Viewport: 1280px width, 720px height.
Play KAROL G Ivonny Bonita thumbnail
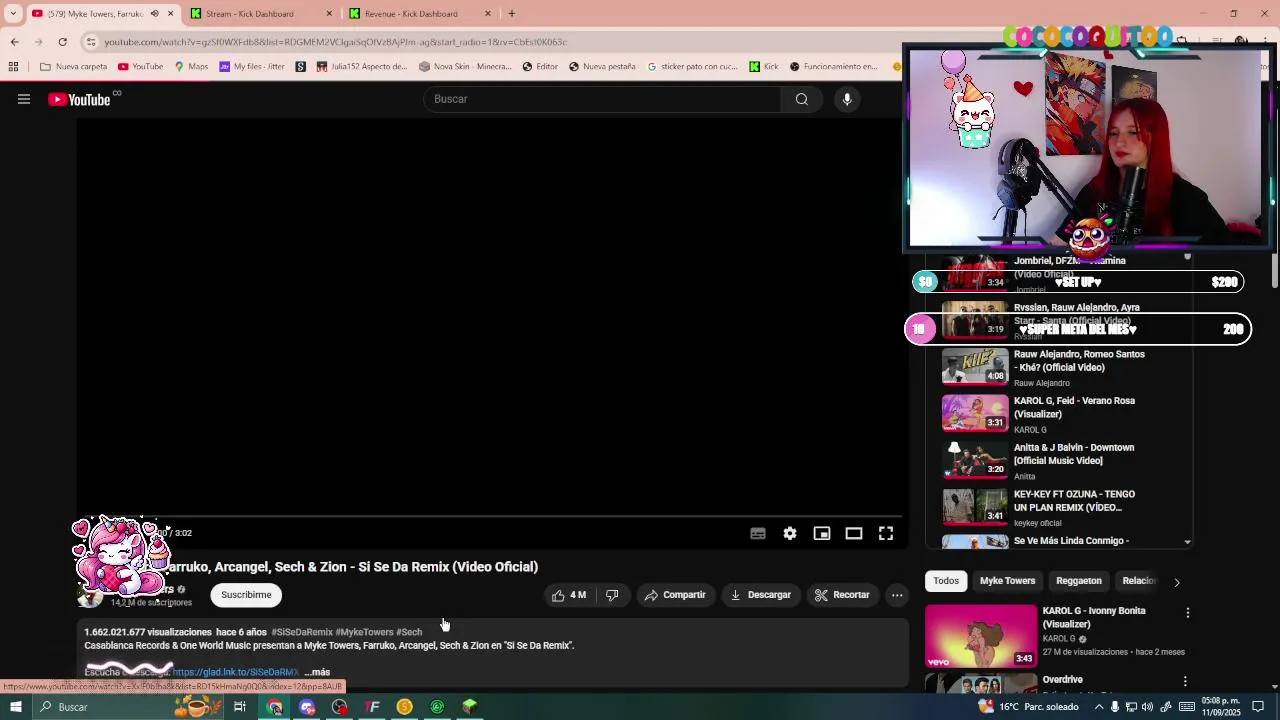(981, 636)
